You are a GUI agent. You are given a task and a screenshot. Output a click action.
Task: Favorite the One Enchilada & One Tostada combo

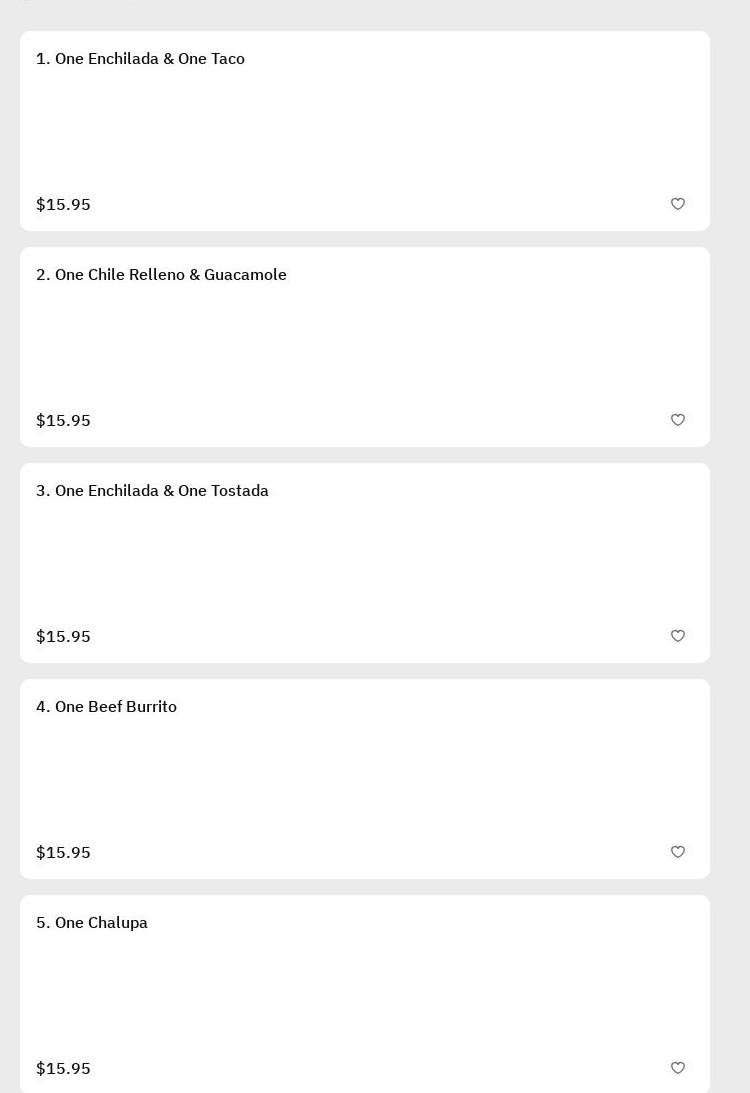tap(677, 636)
